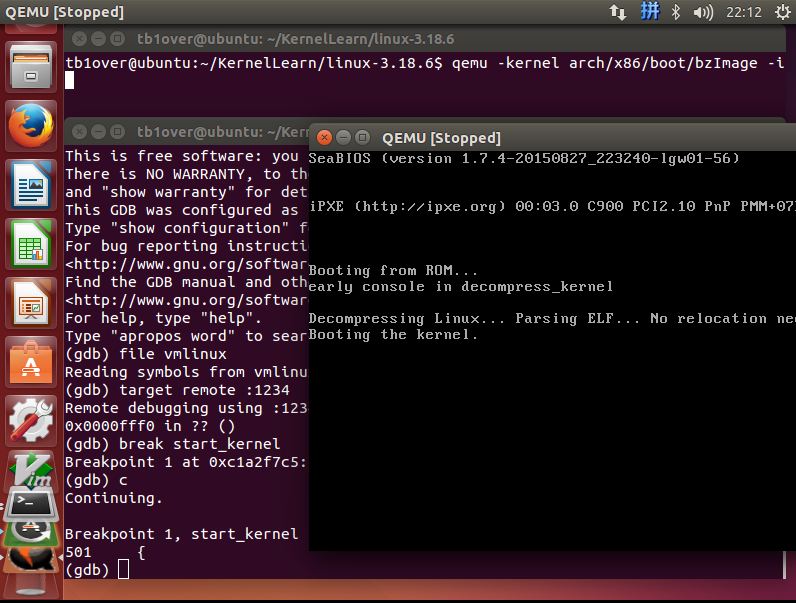796x603 pixels.
Task: Open the Pinyin input method menu
Action: (649, 12)
